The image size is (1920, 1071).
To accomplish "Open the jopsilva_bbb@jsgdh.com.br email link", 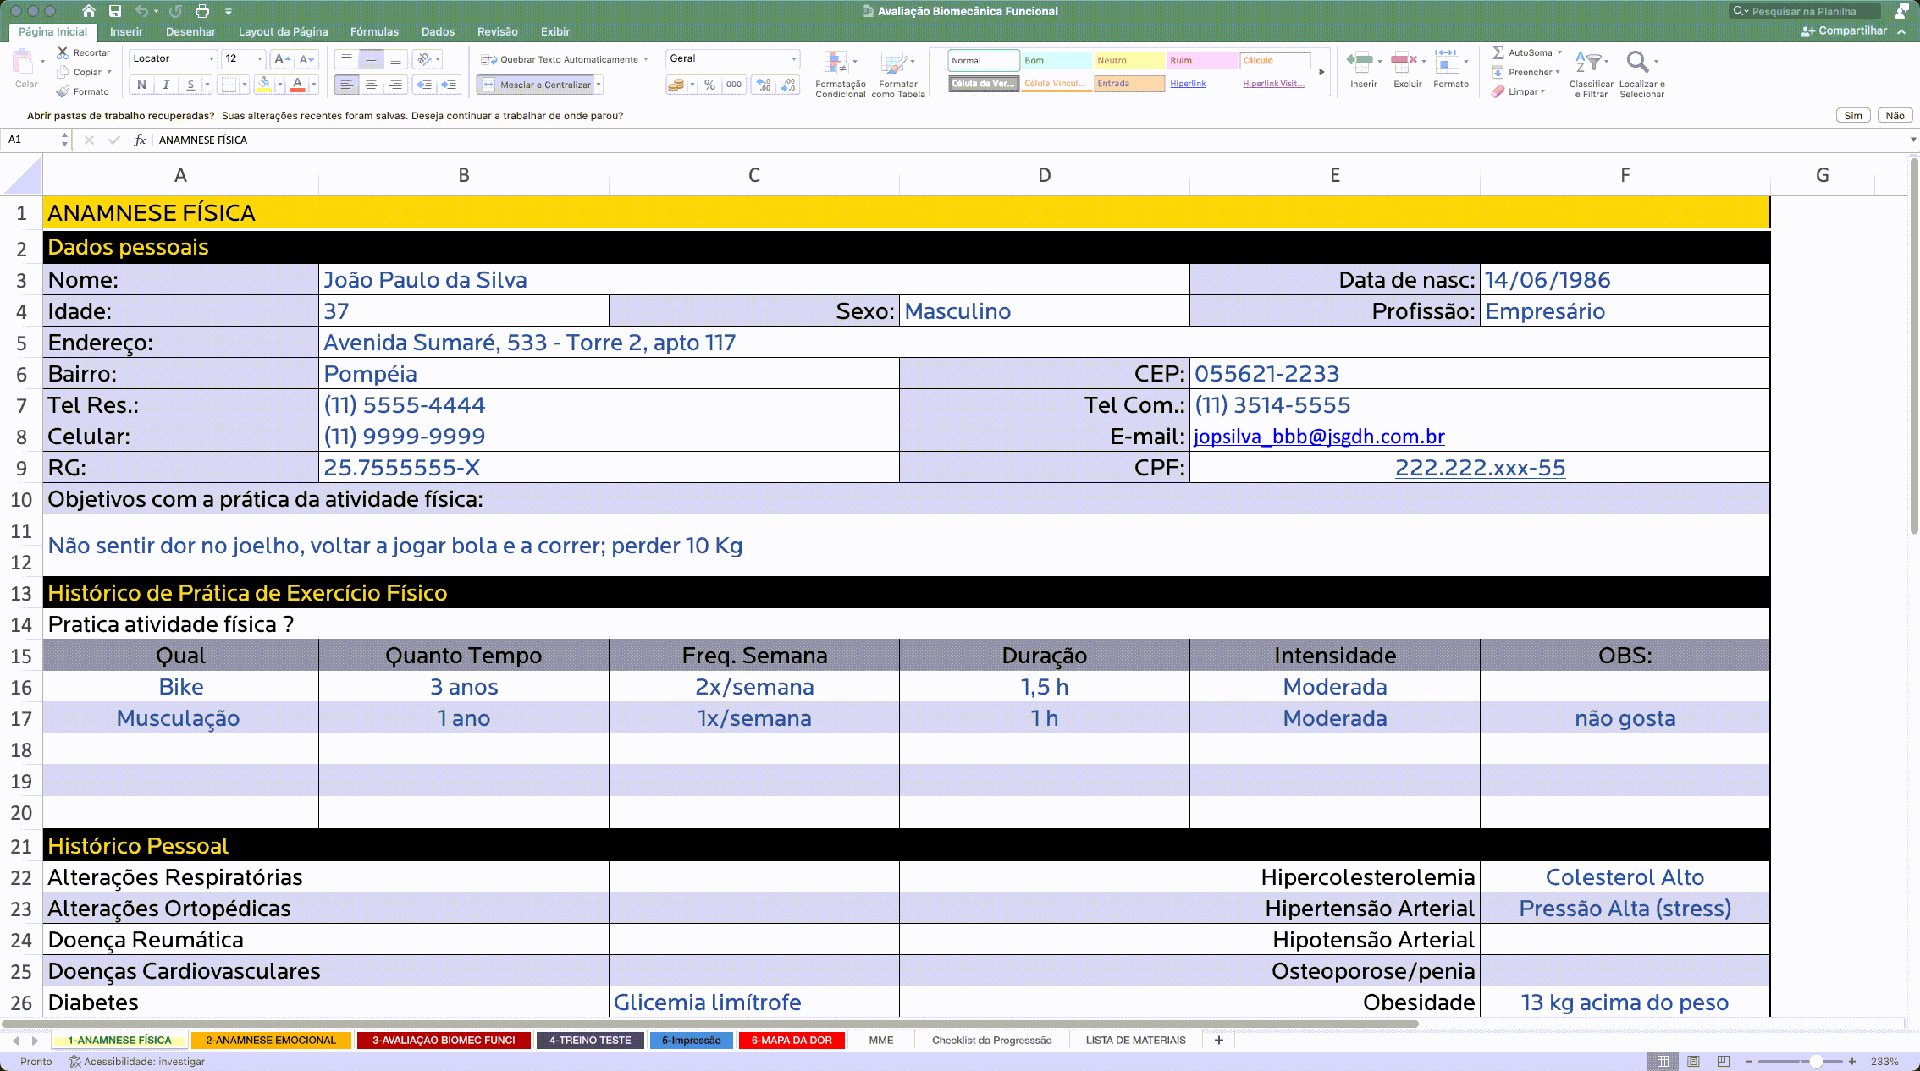I will tap(1318, 436).
